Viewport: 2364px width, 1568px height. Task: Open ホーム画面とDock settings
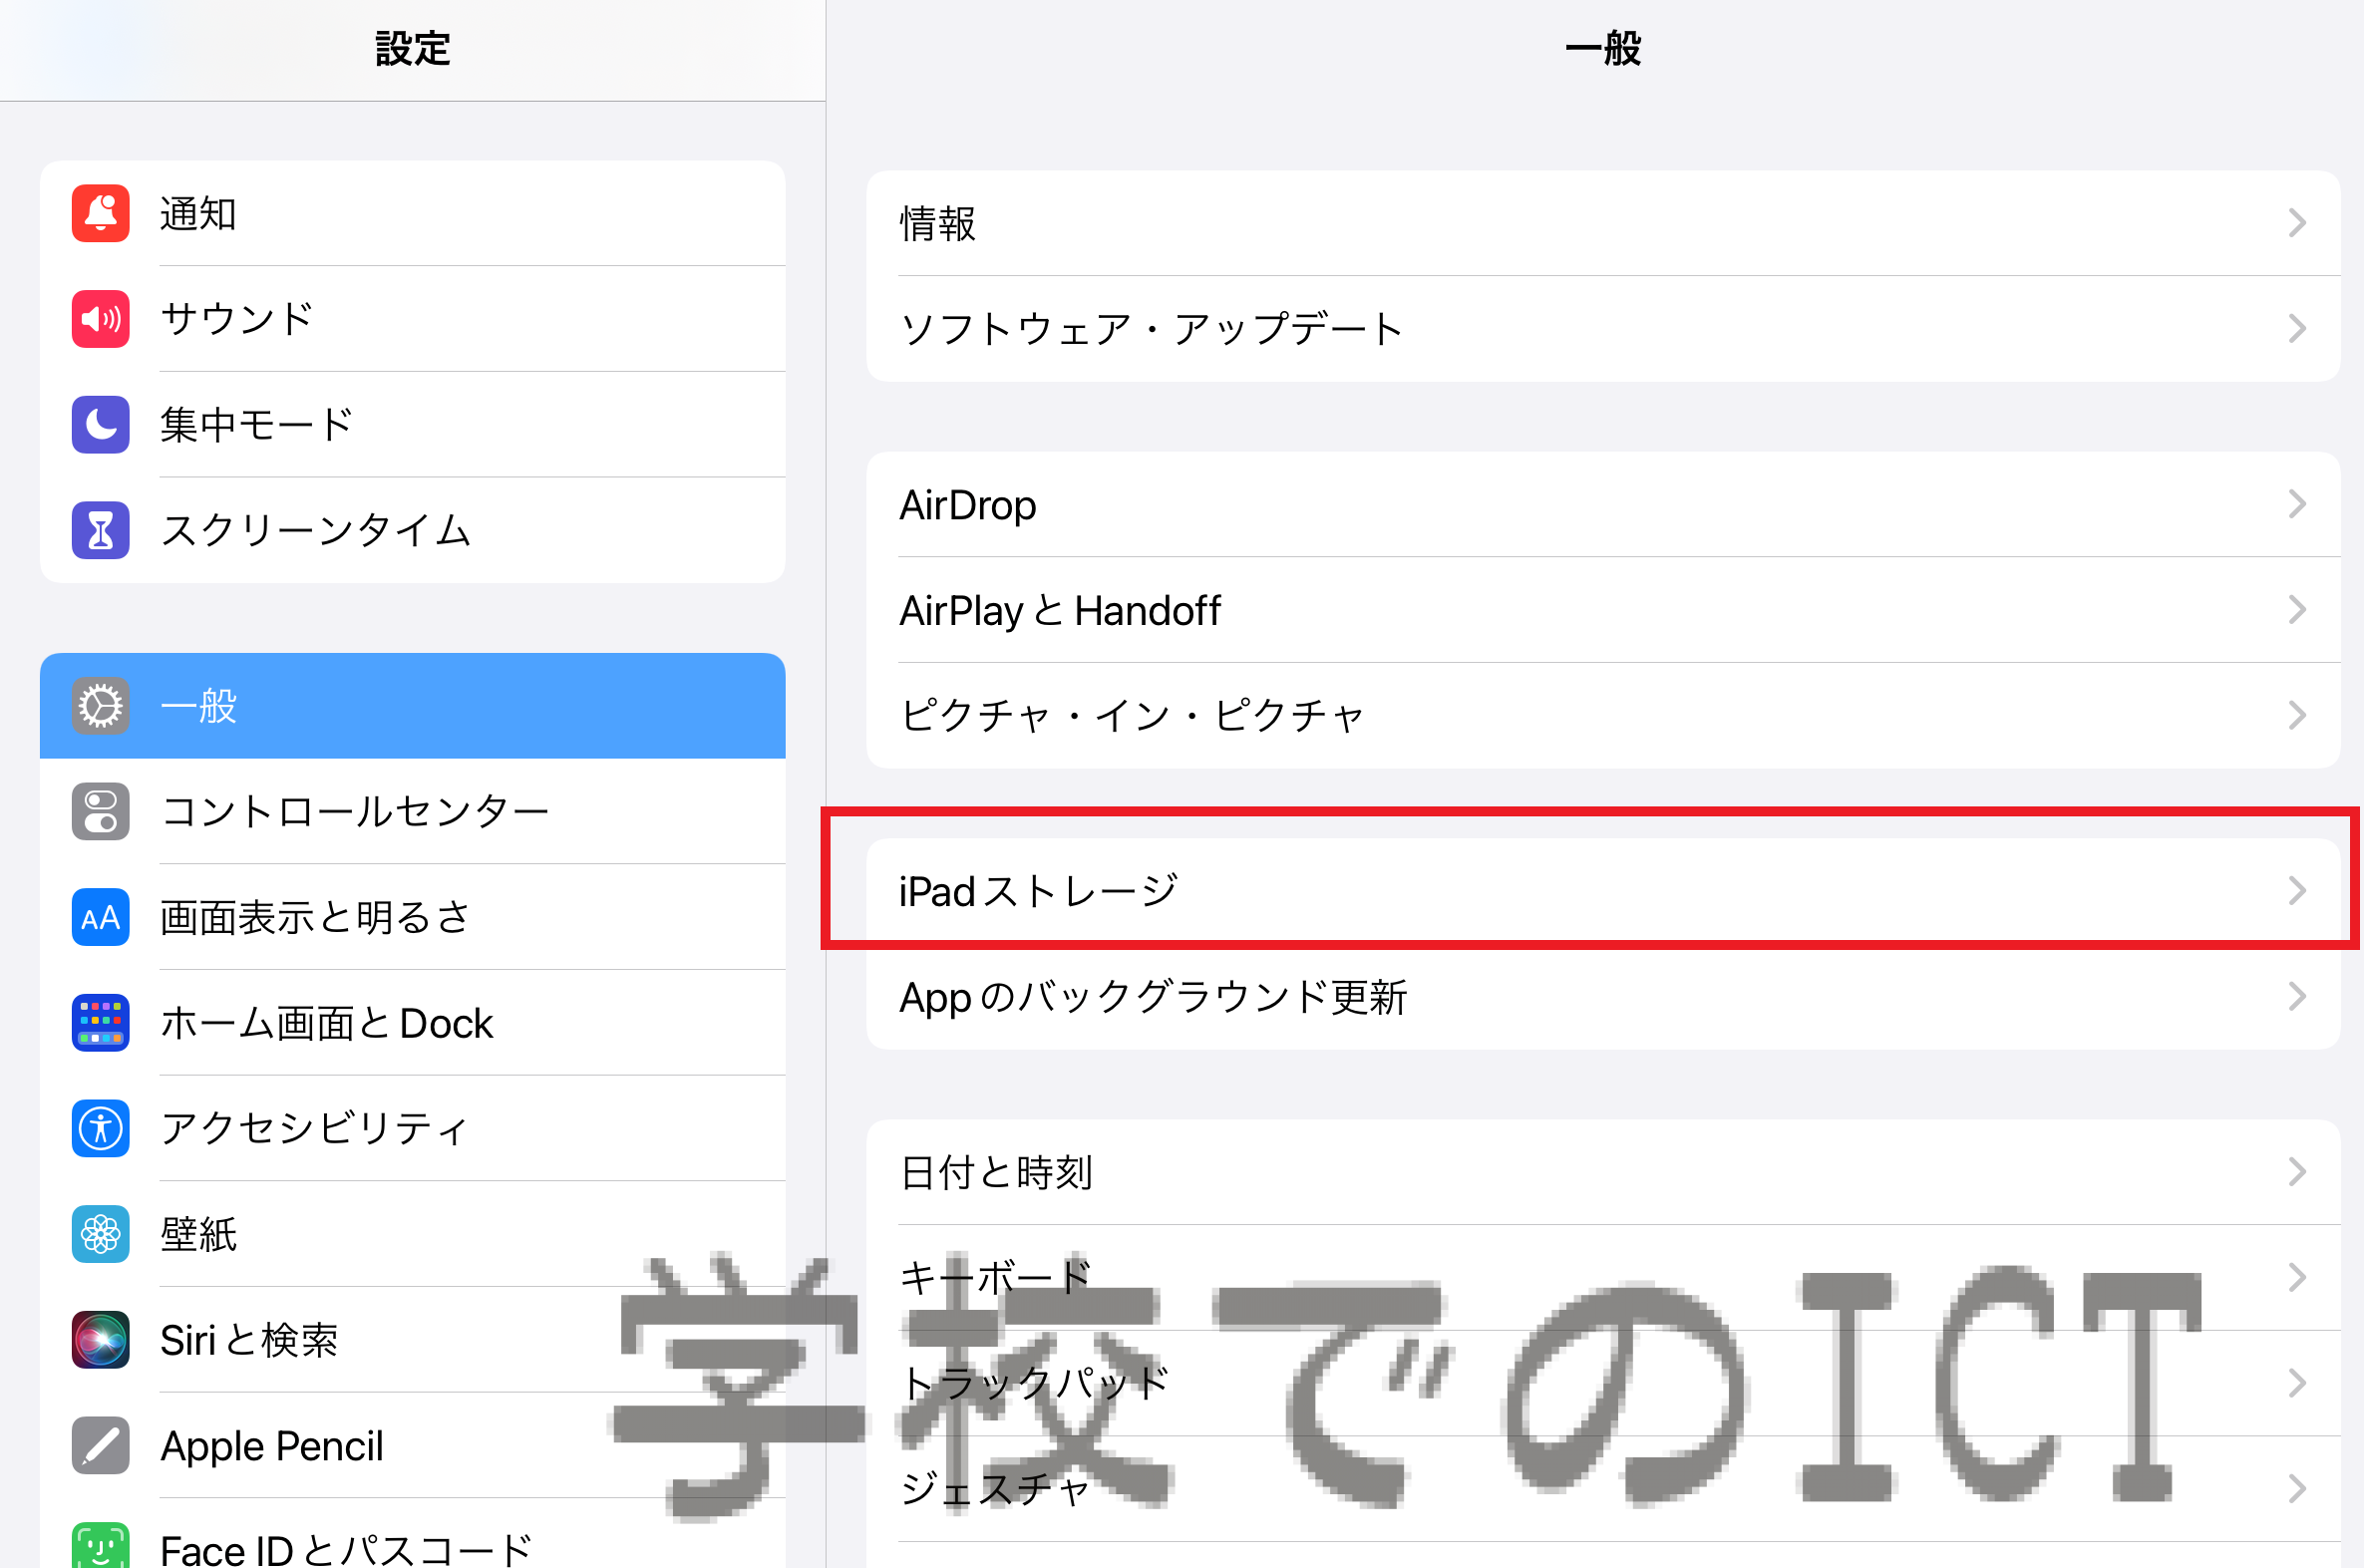pos(412,1023)
